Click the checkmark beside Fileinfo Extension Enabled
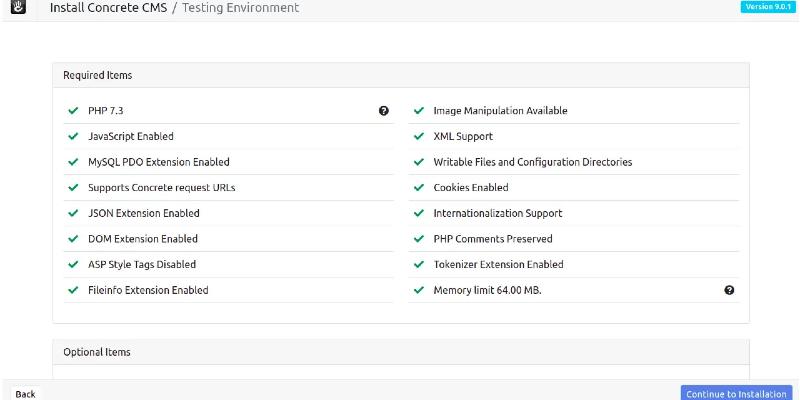Viewport: 800px width, 400px height. pos(73,290)
